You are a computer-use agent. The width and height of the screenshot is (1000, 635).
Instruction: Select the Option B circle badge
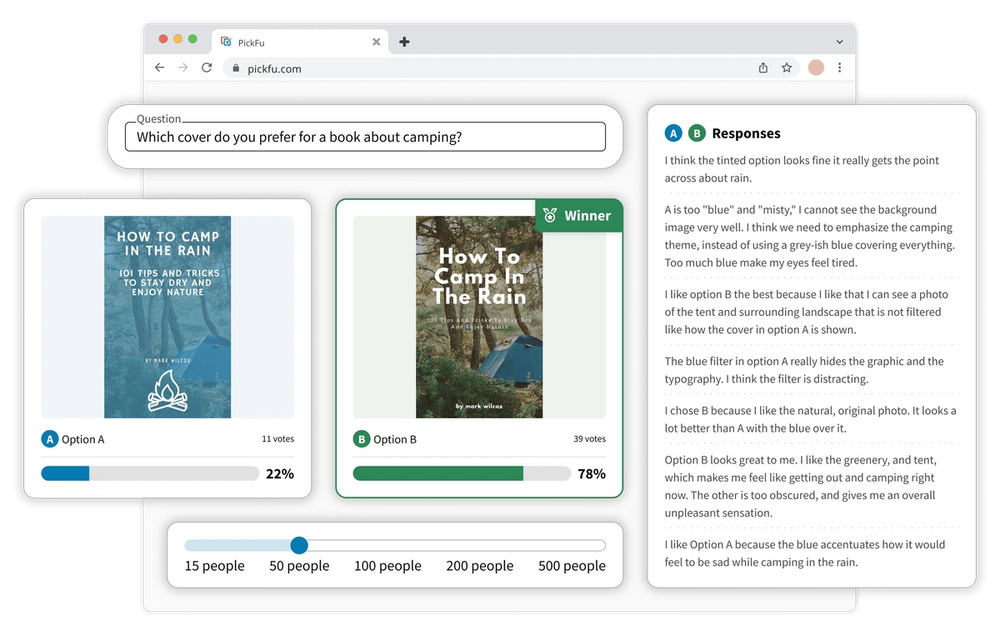(362, 439)
